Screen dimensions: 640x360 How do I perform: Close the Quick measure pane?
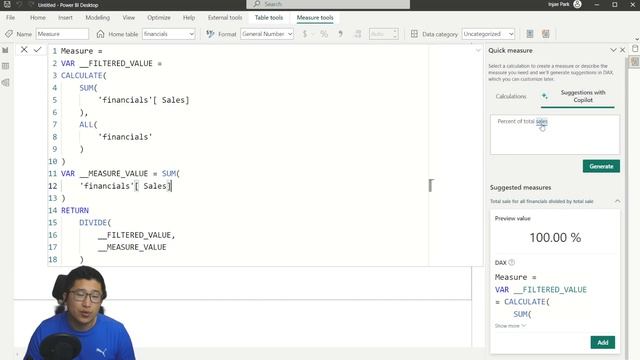tap(622, 50)
